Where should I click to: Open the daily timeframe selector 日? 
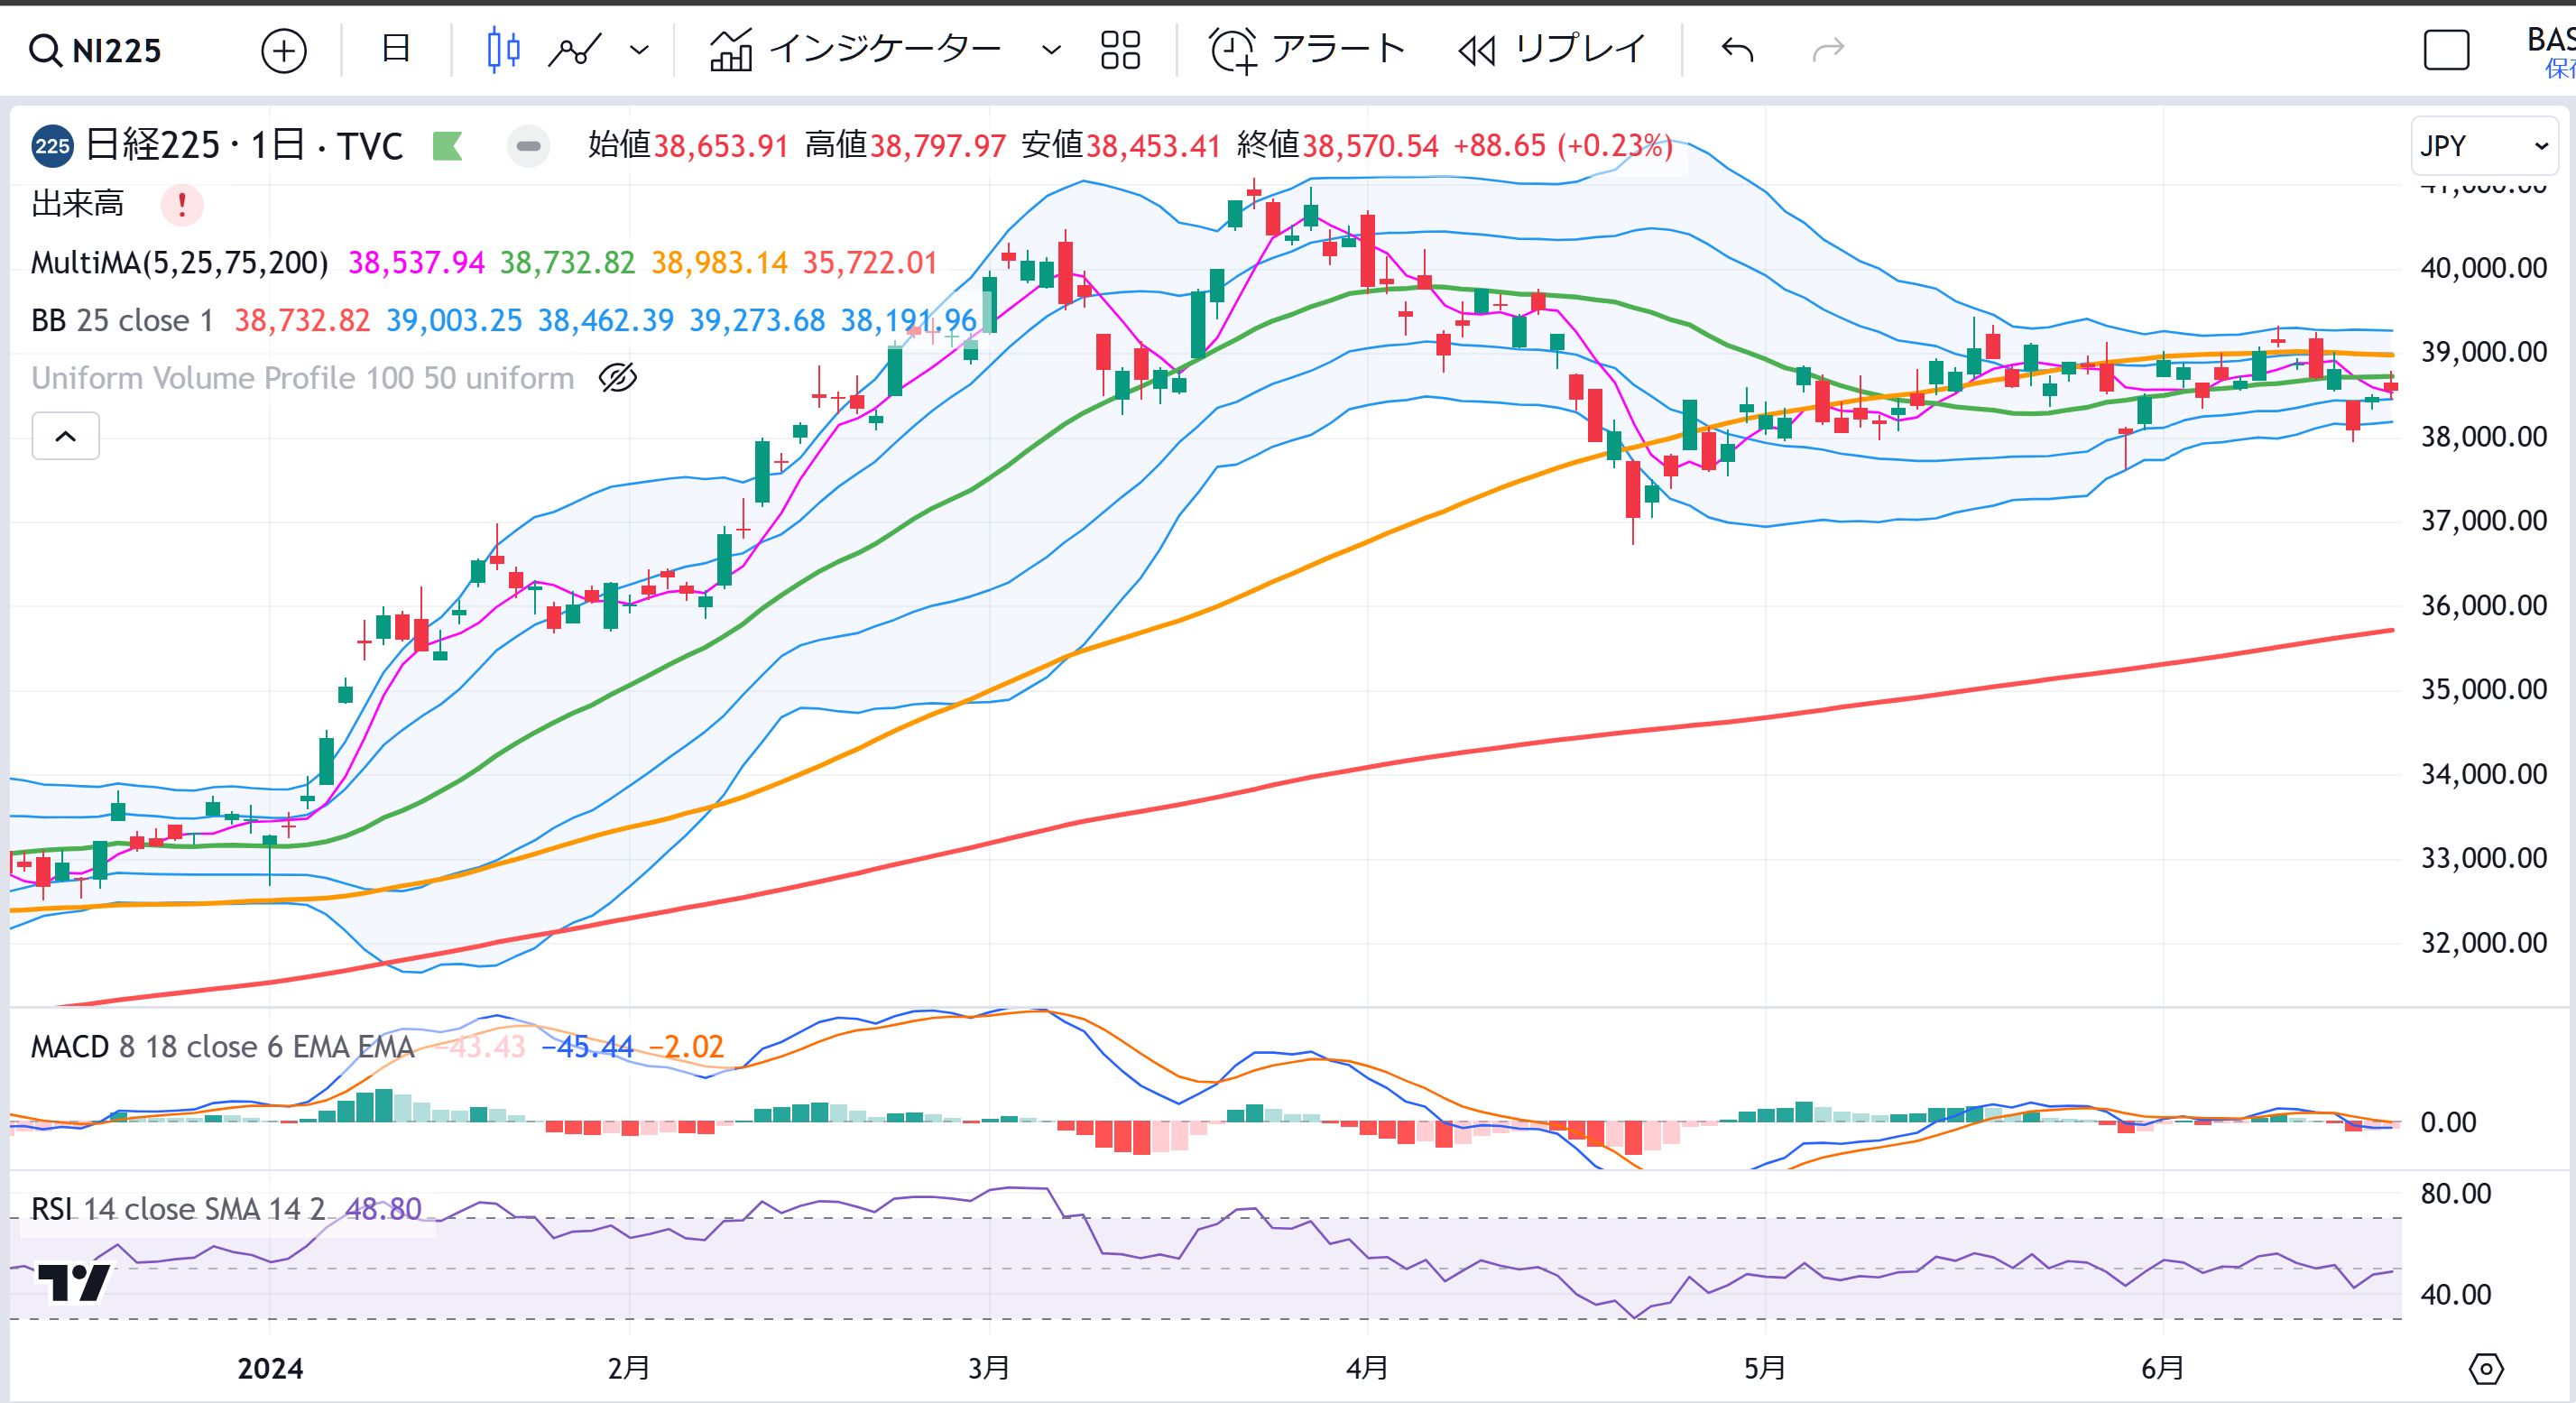[396, 48]
